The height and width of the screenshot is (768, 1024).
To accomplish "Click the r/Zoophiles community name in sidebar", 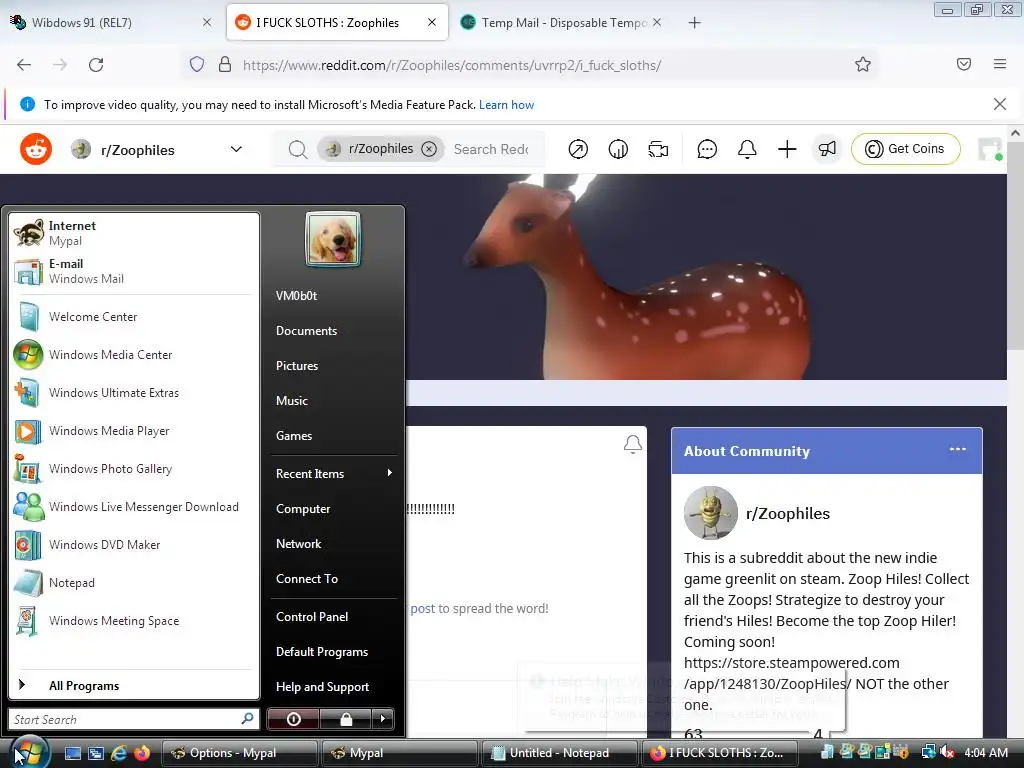I will [x=788, y=513].
